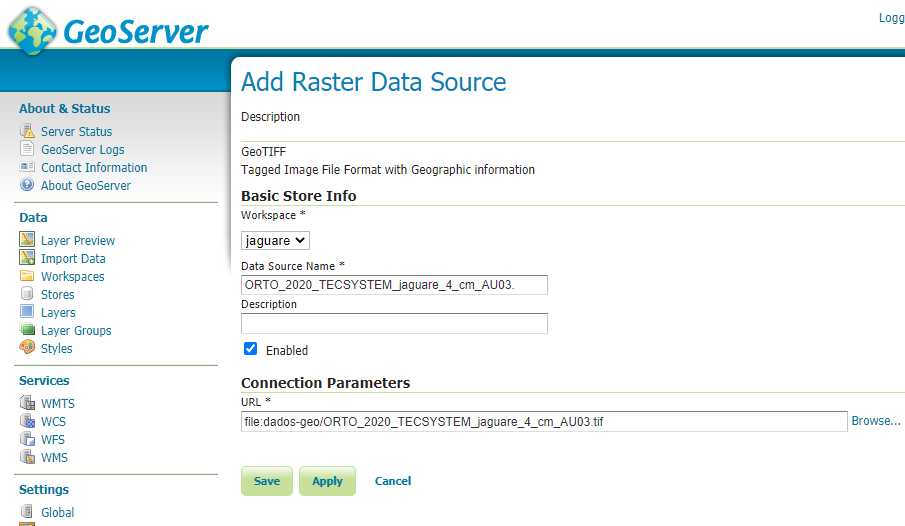Click the GeoServer Logs icon
Image resolution: width=905 pixels, height=526 pixels.
tap(27, 149)
